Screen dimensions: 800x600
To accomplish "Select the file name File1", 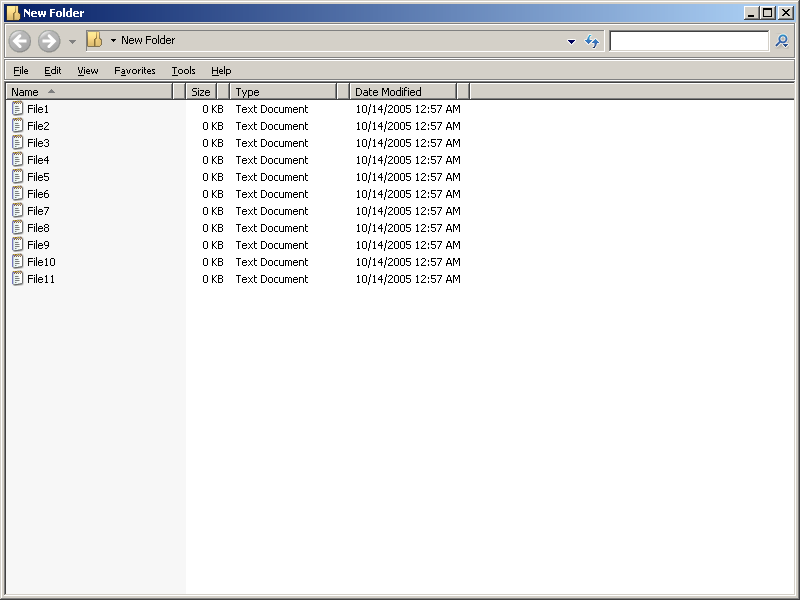I will pos(38,109).
